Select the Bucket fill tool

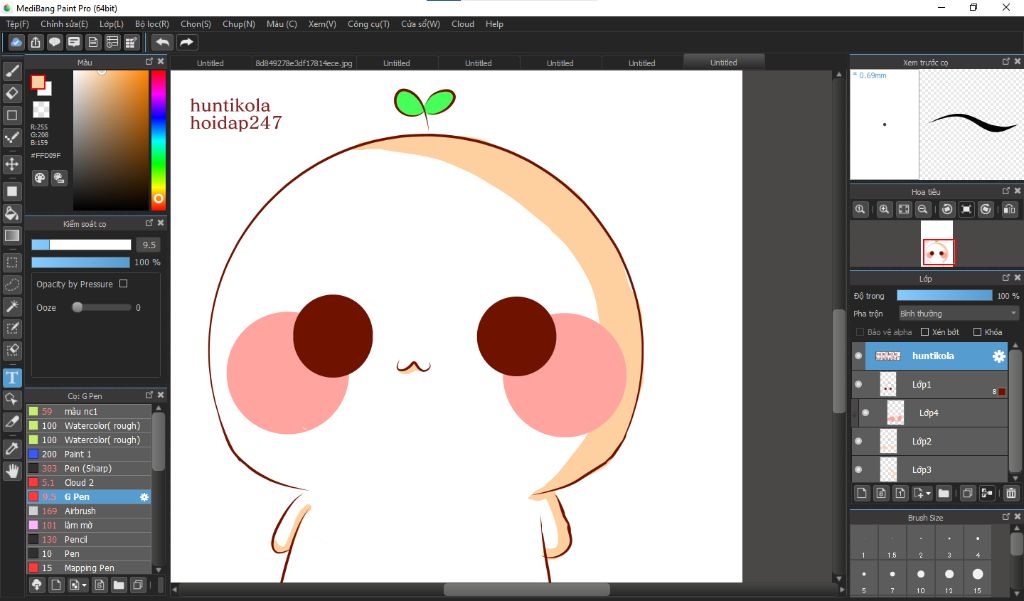pyautogui.click(x=12, y=213)
